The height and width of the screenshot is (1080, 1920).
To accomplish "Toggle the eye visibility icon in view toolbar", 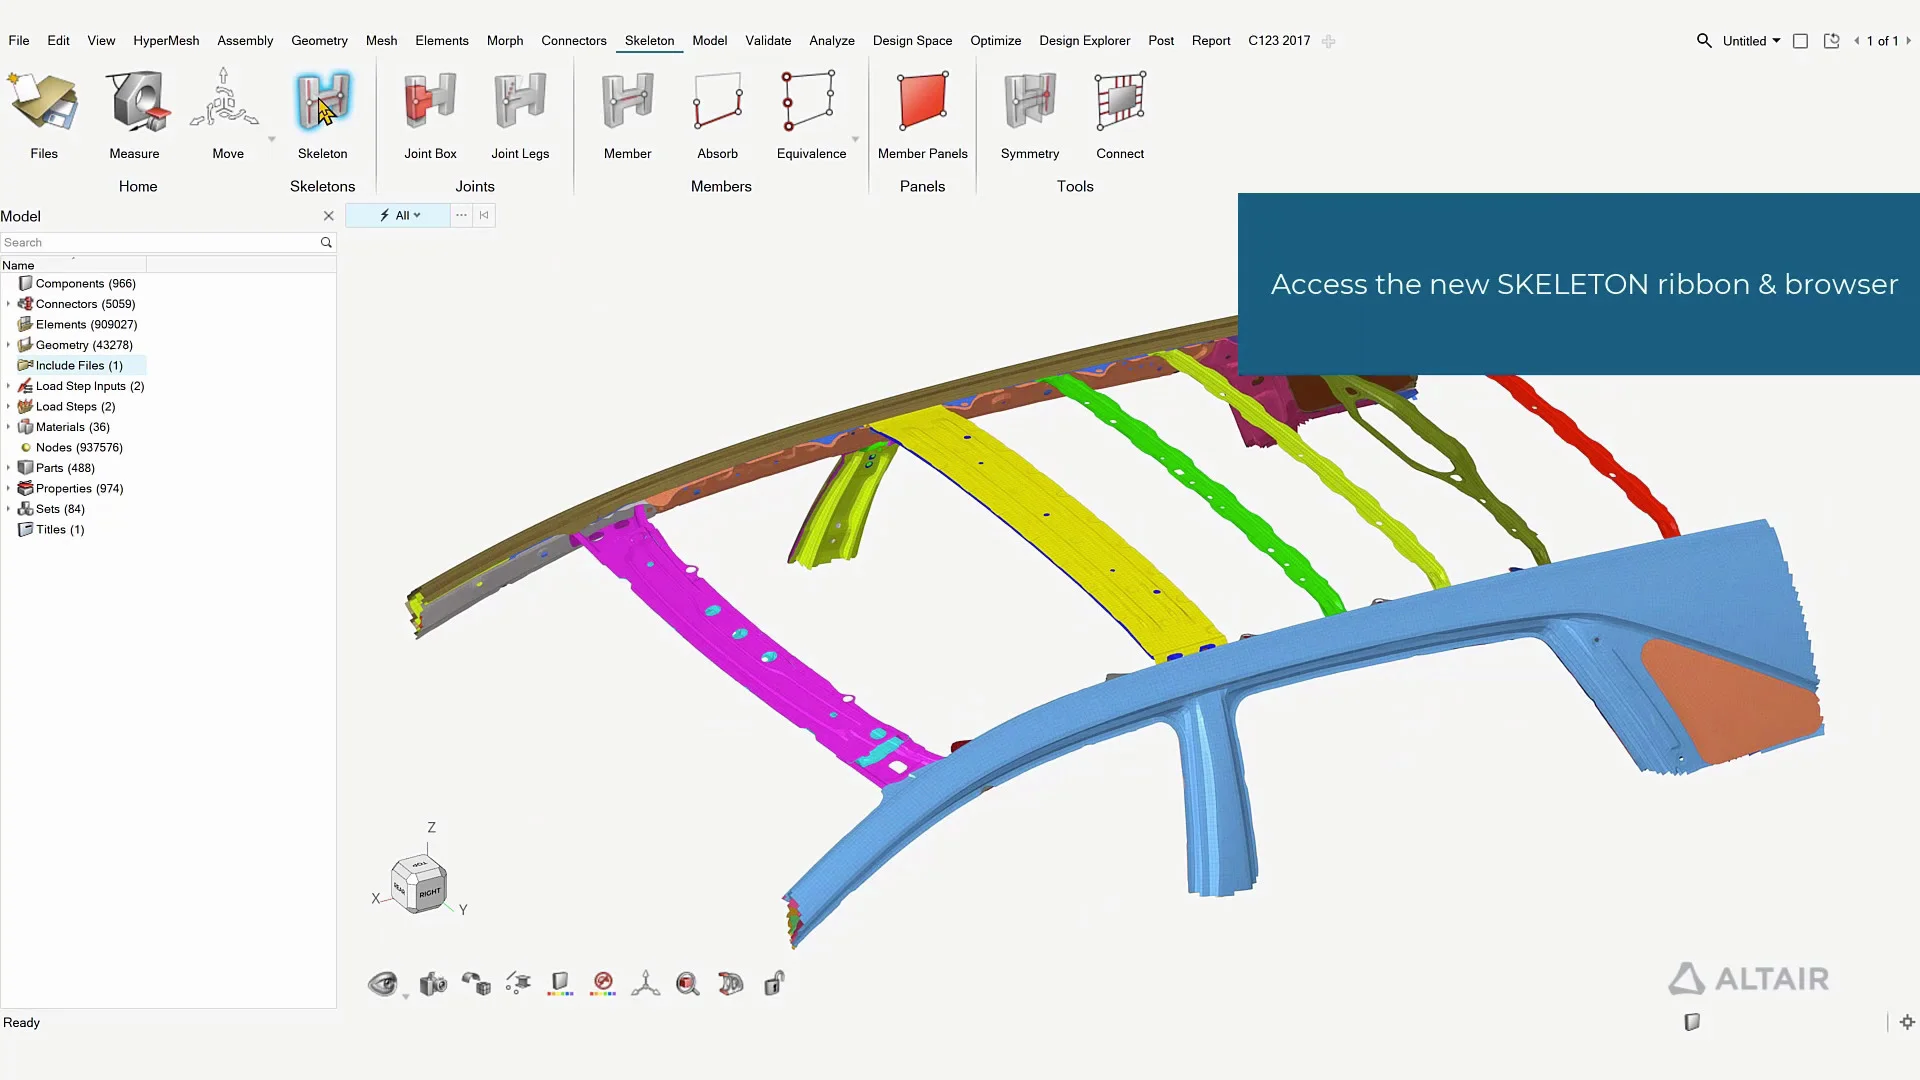I will (382, 984).
